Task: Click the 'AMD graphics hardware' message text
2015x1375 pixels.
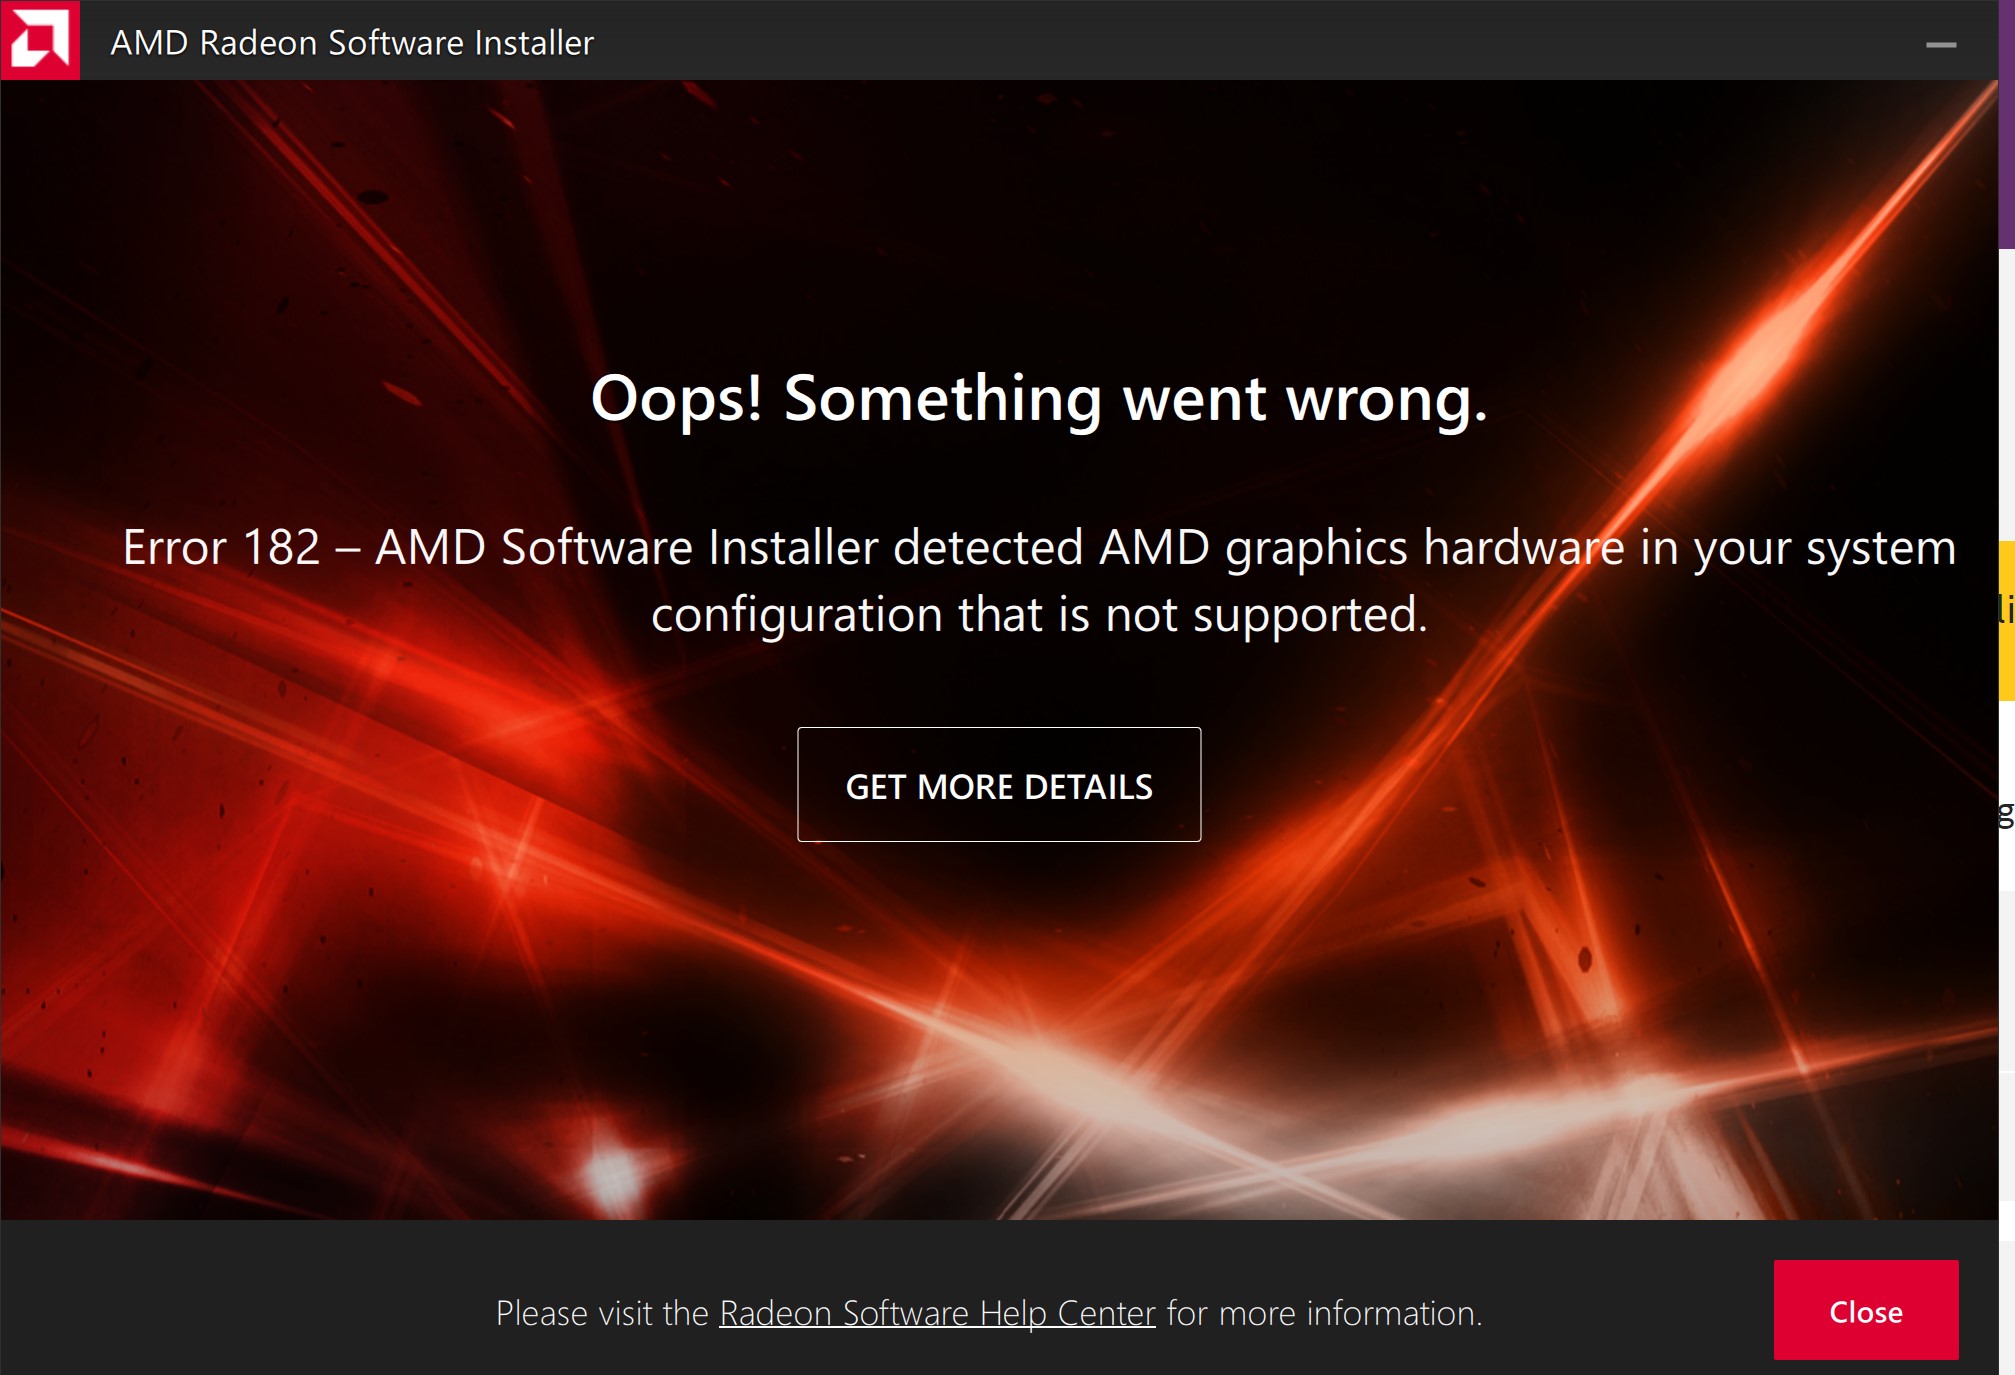Action: coord(1360,548)
